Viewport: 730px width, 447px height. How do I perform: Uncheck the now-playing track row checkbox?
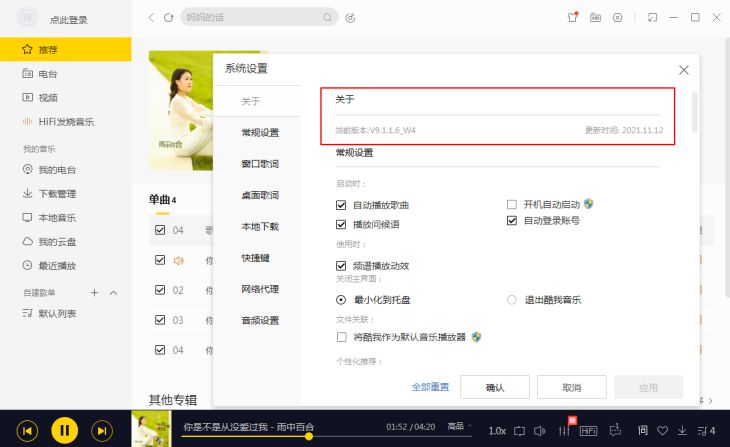coord(160,260)
